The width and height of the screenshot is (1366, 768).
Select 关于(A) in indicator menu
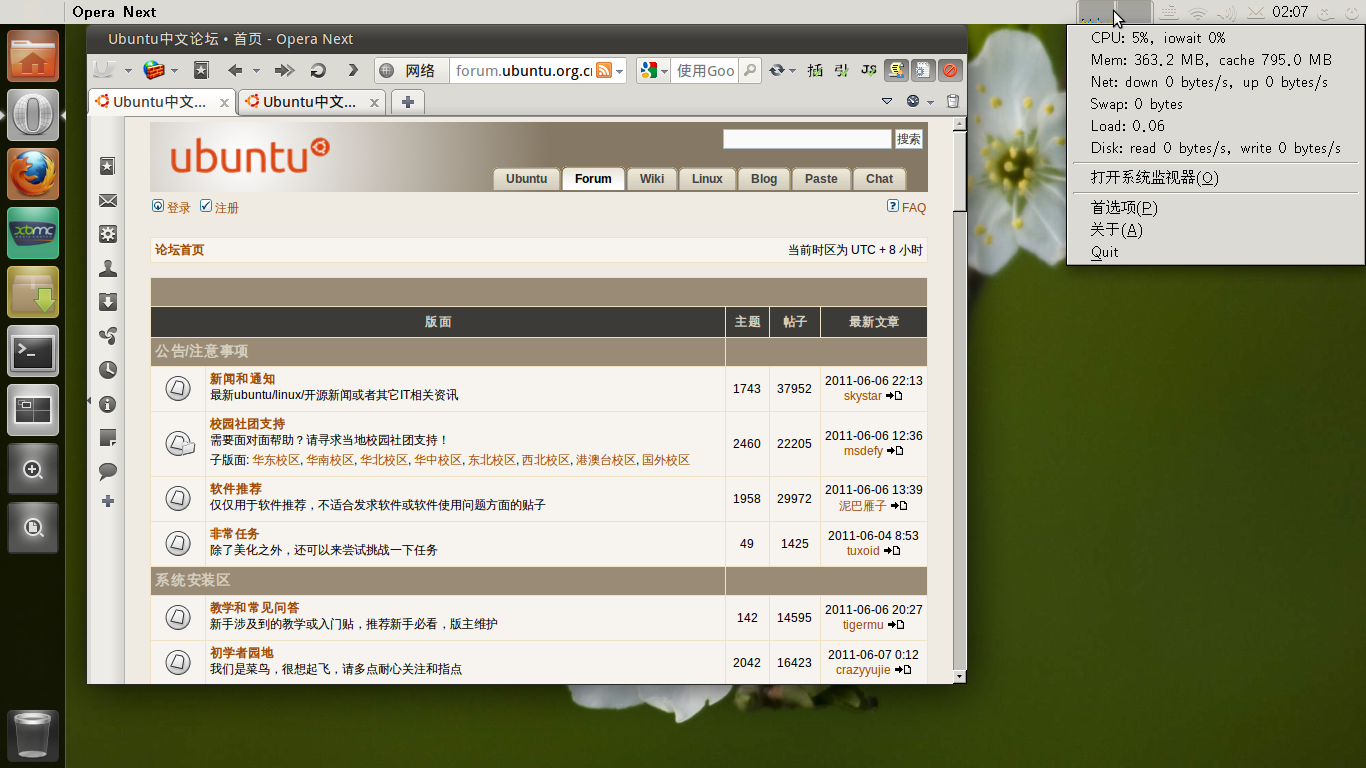tap(1215, 230)
